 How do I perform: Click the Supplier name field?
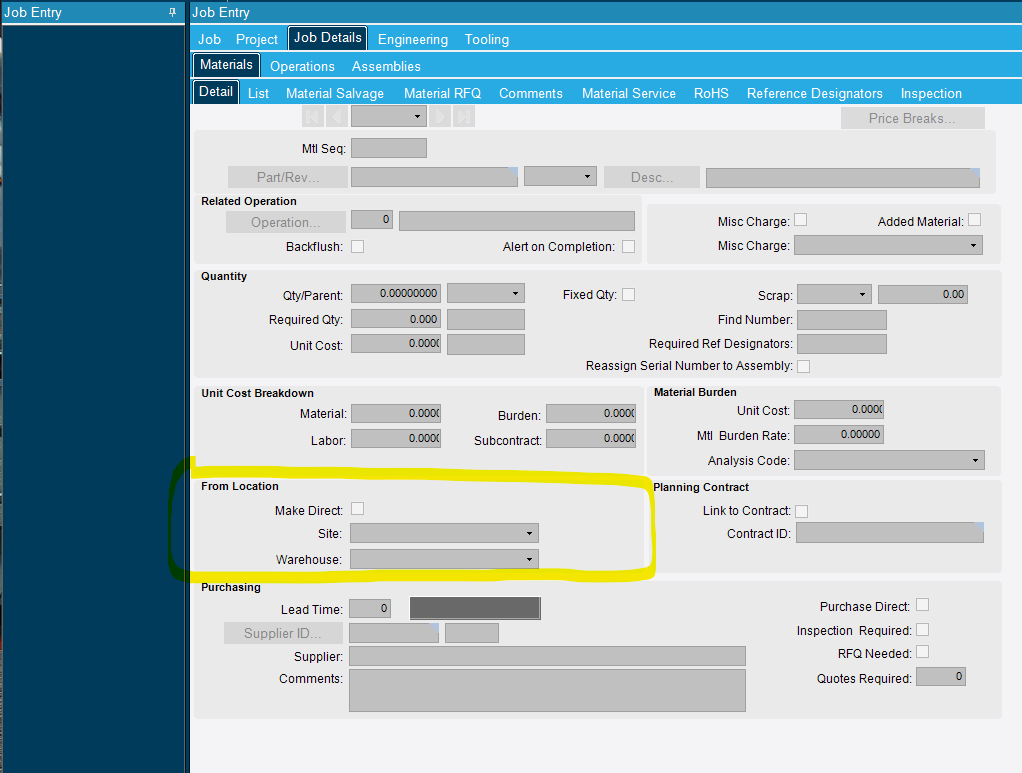click(548, 656)
